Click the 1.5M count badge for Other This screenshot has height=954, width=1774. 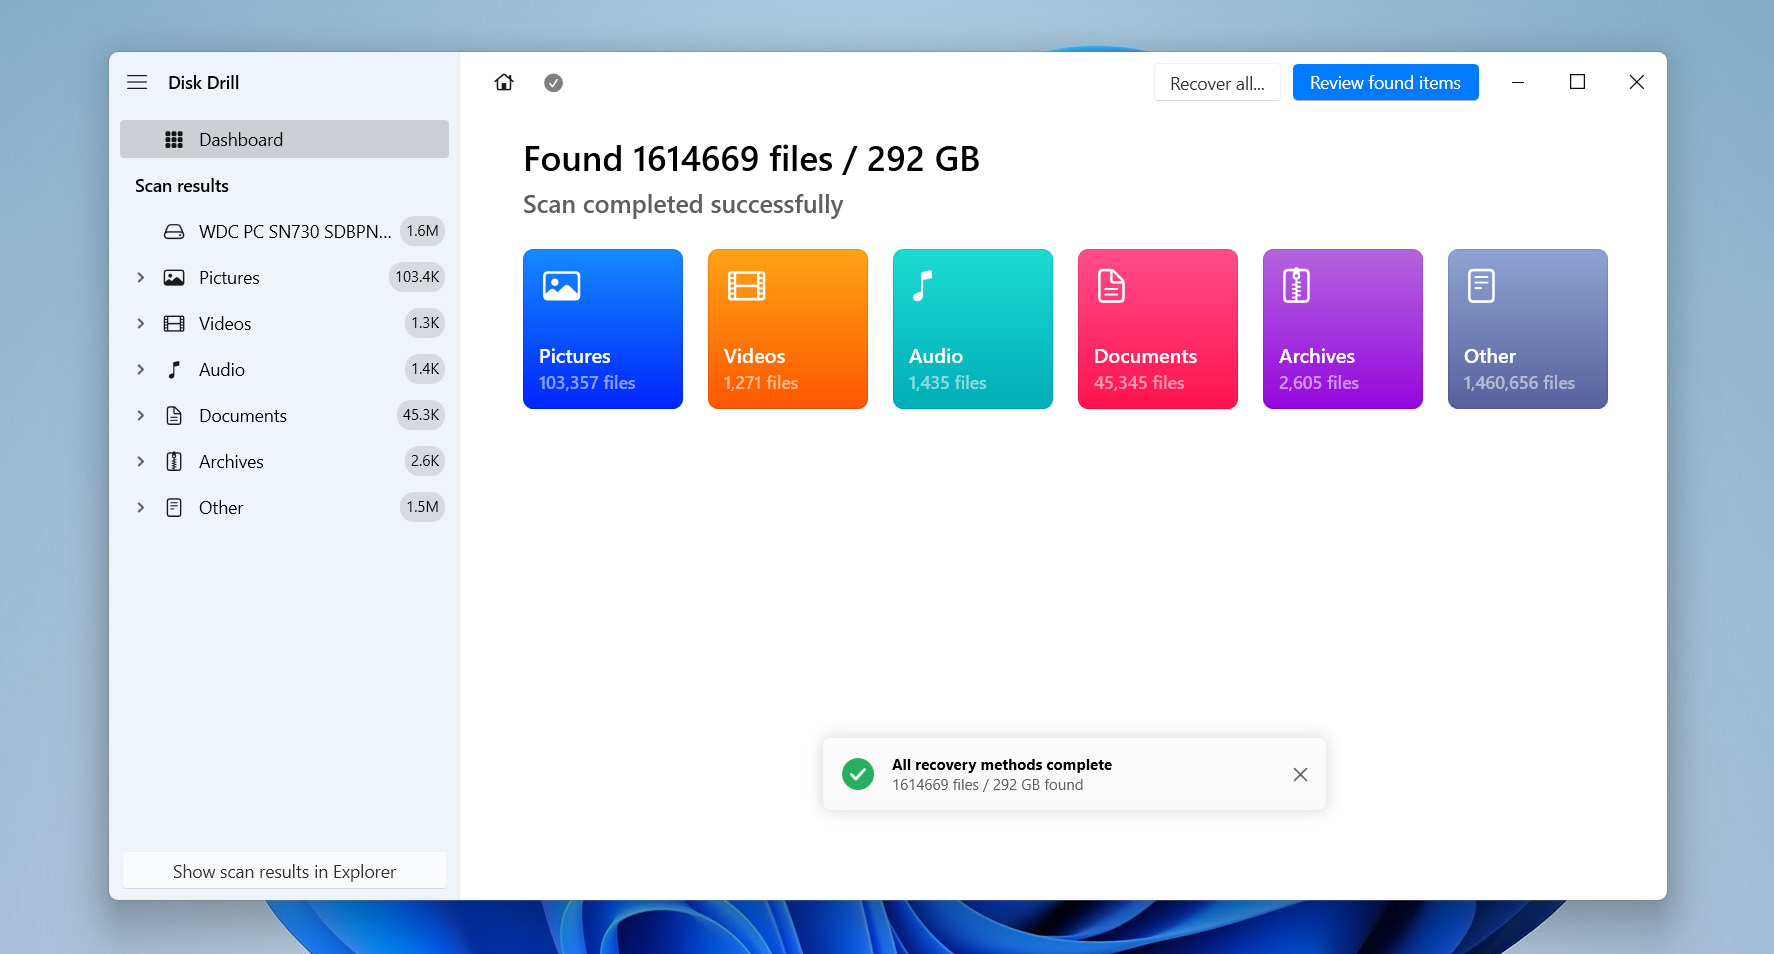click(422, 507)
